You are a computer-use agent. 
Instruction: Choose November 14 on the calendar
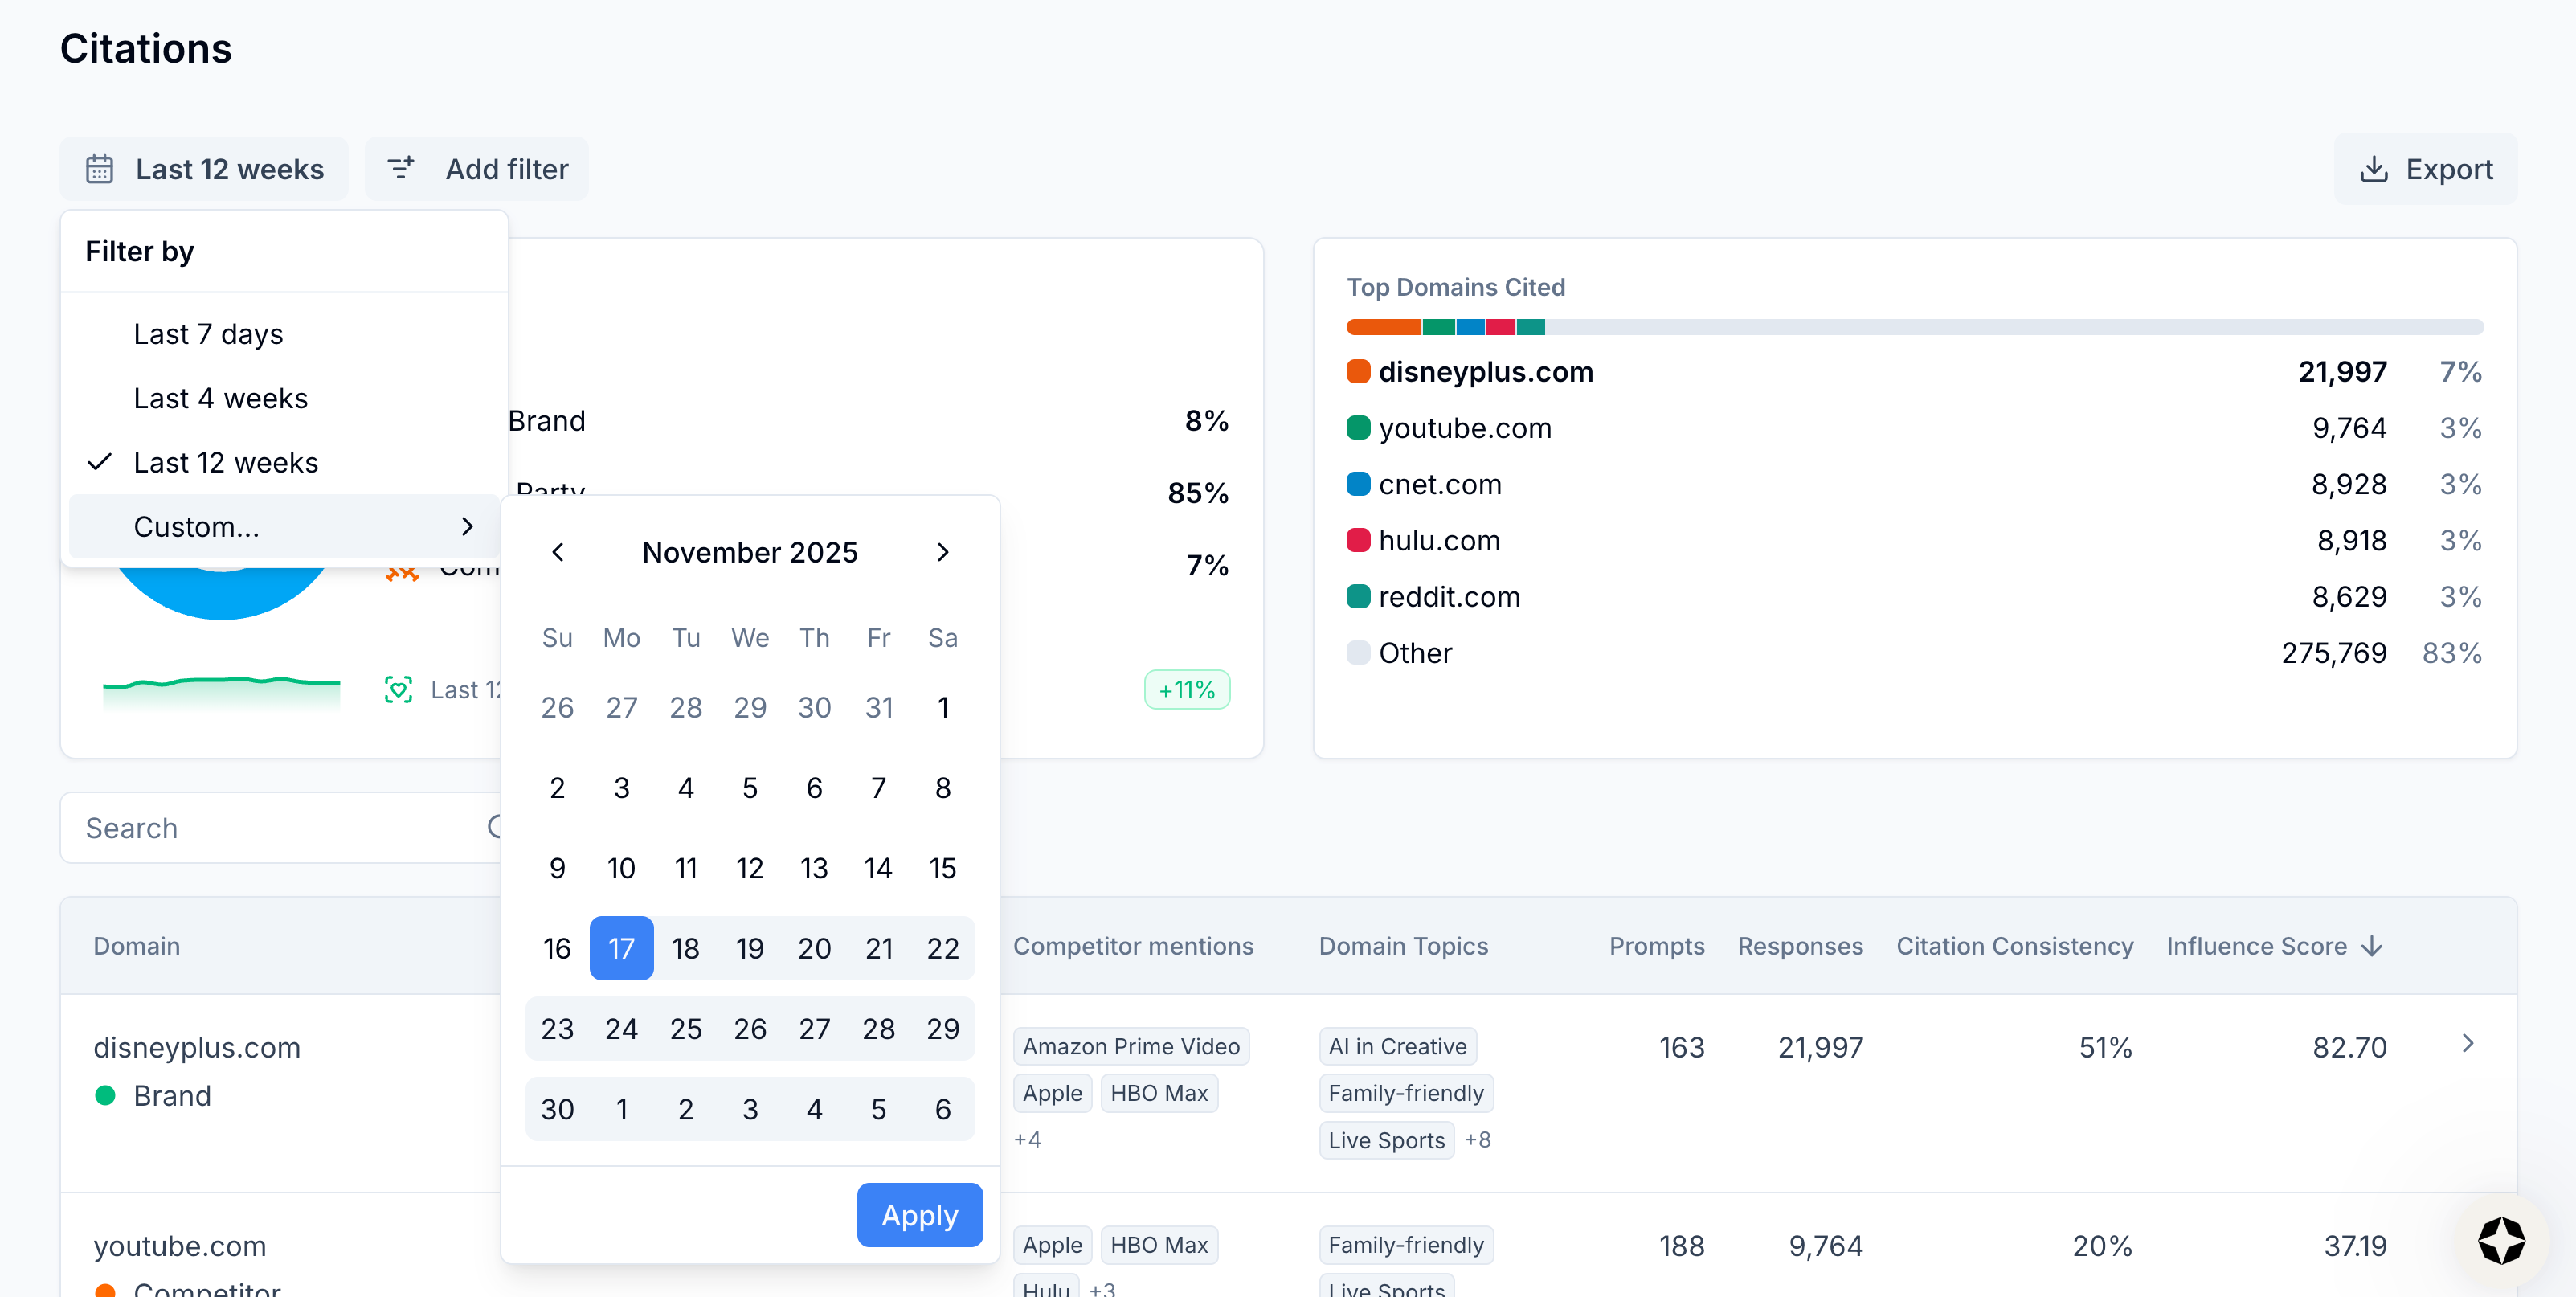click(x=878, y=868)
